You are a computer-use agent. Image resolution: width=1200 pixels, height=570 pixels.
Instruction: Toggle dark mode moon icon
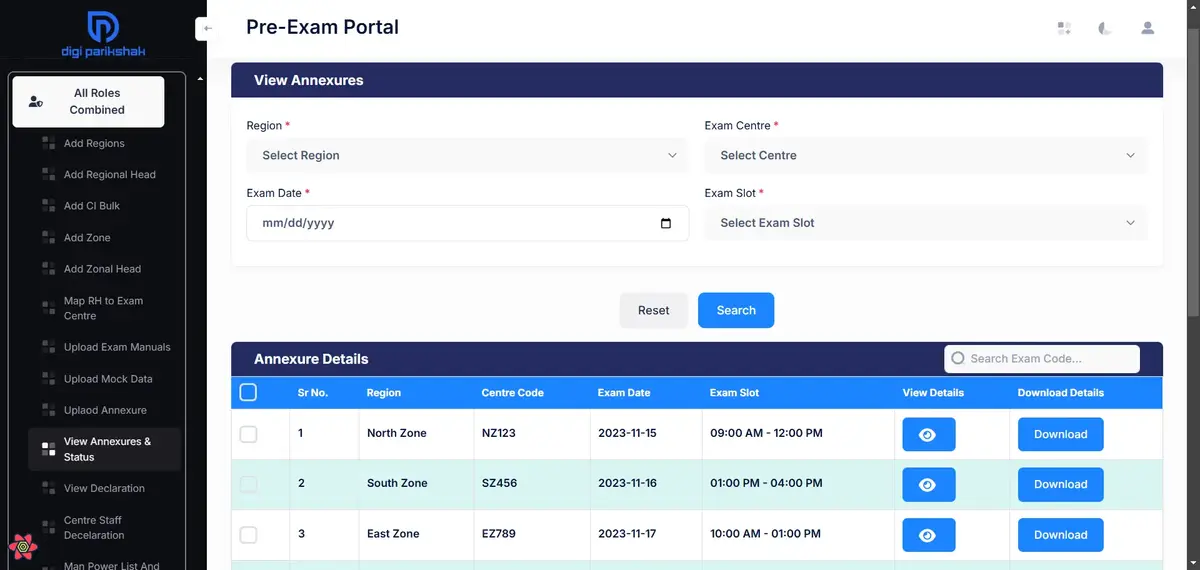[x=1105, y=28]
